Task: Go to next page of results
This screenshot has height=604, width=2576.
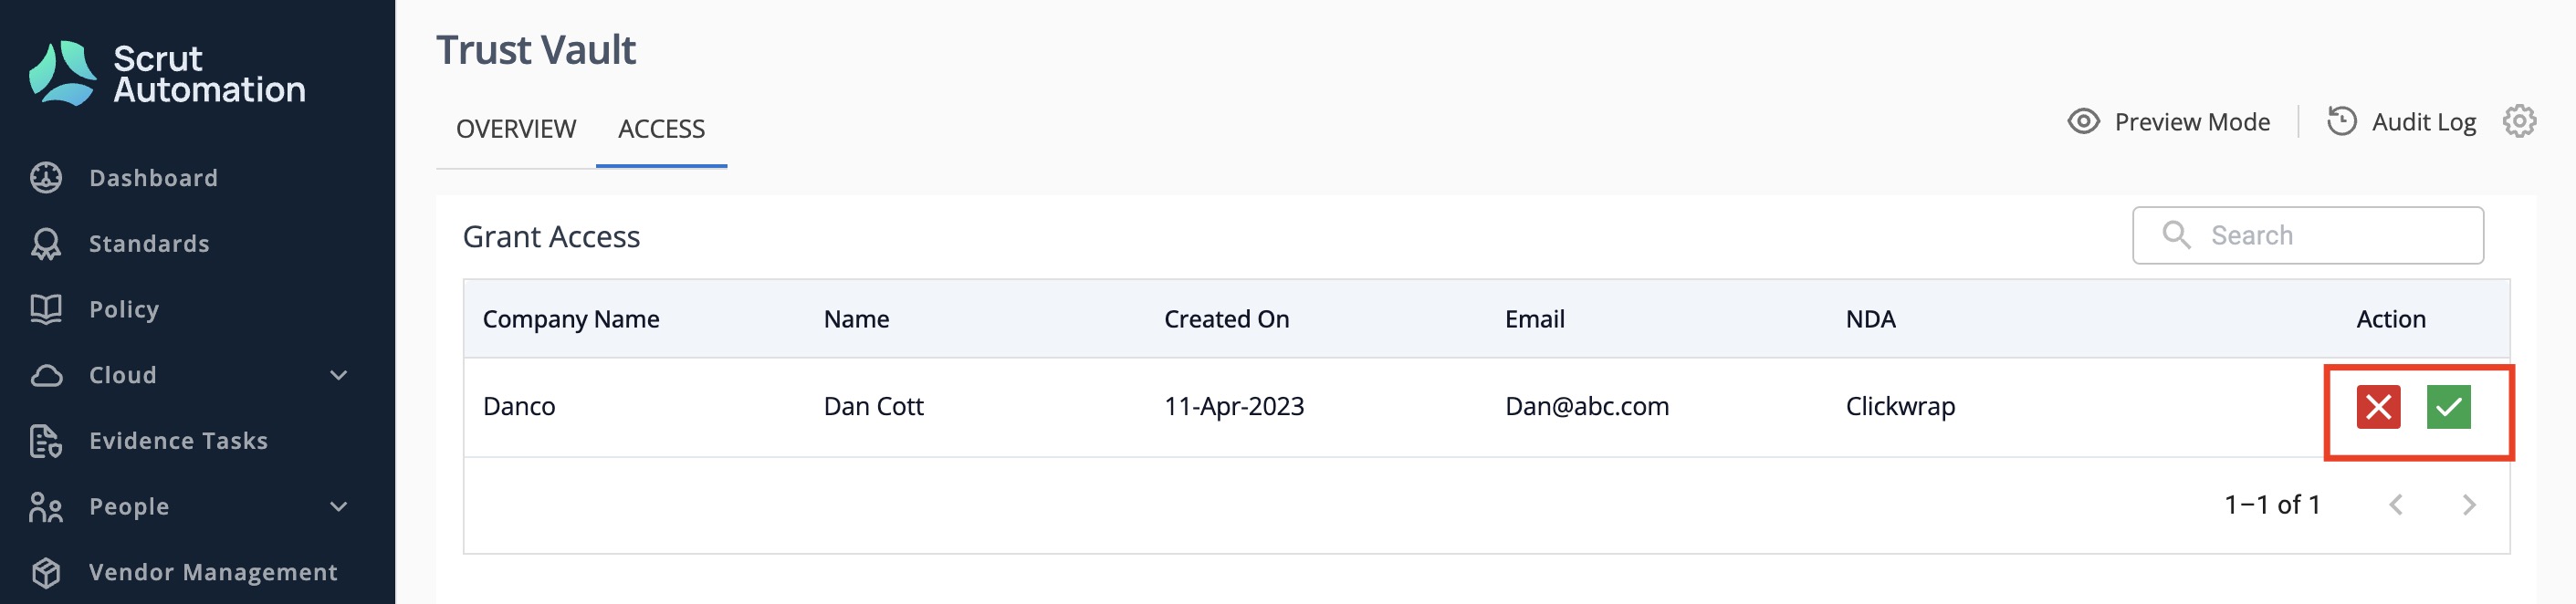Action: pos(2468,505)
